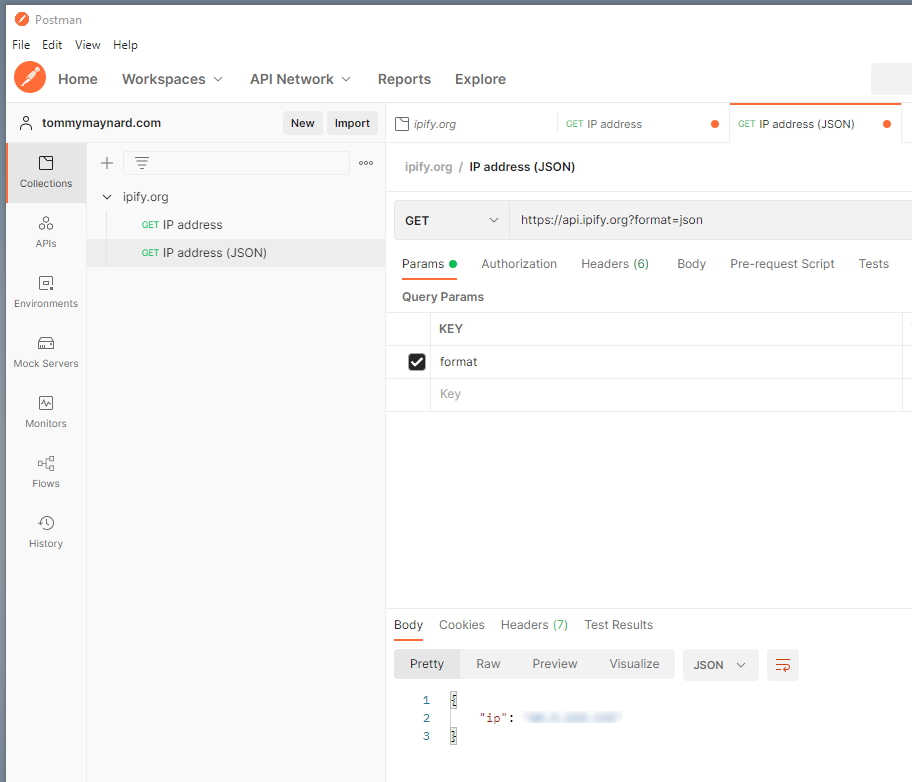The image size is (912, 782).
Task: Click ipify.org in the breadcrumb
Action: click(x=429, y=167)
